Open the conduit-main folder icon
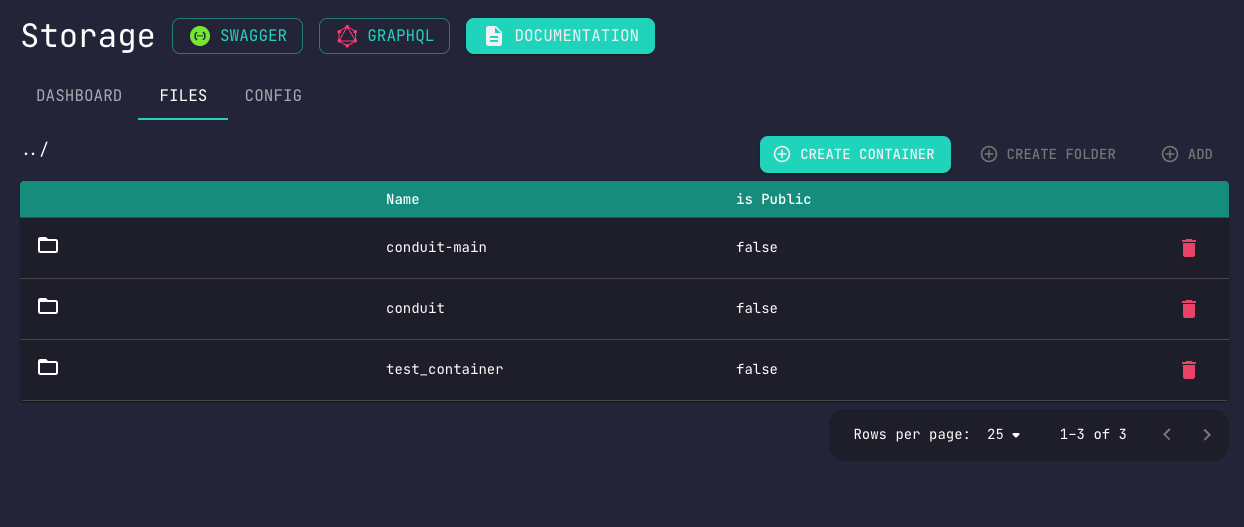This screenshot has width=1244, height=527. pyautogui.click(x=48, y=245)
